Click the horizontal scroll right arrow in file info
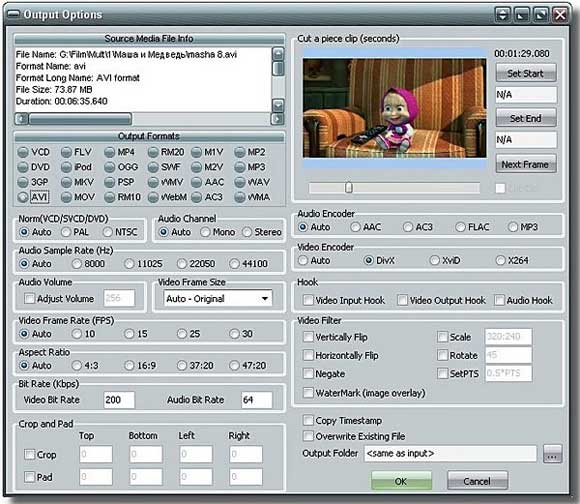 pyautogui.click(x=277, y=119)
